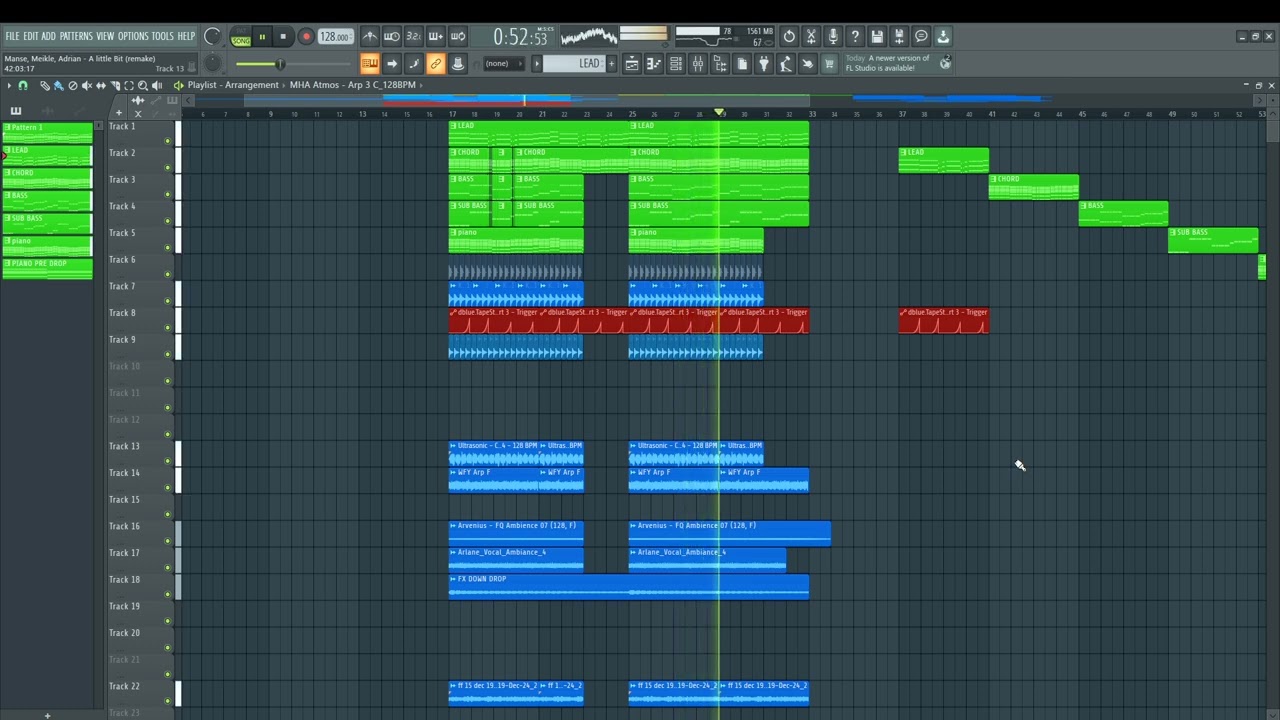Image resolution: width=1280 pixels, height=720 pixels.
Task: Select the playlist Slice tool
Action: click(115, 85)
